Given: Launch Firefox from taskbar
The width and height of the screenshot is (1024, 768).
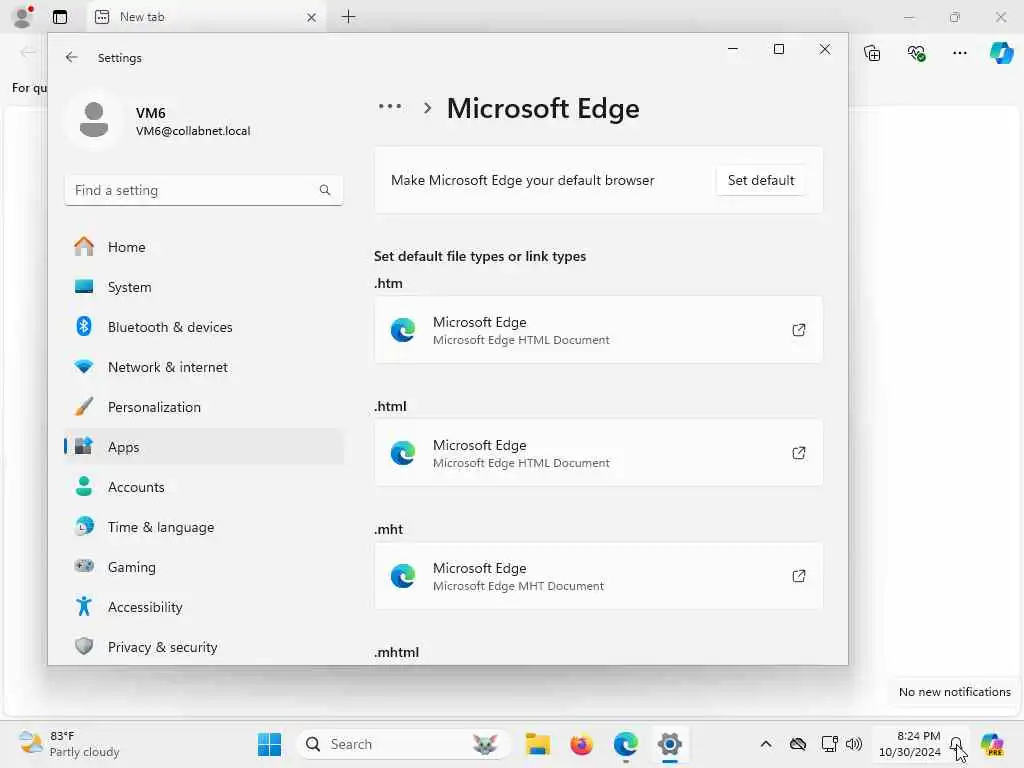Looking at the screenshot, I should point(581,744).
